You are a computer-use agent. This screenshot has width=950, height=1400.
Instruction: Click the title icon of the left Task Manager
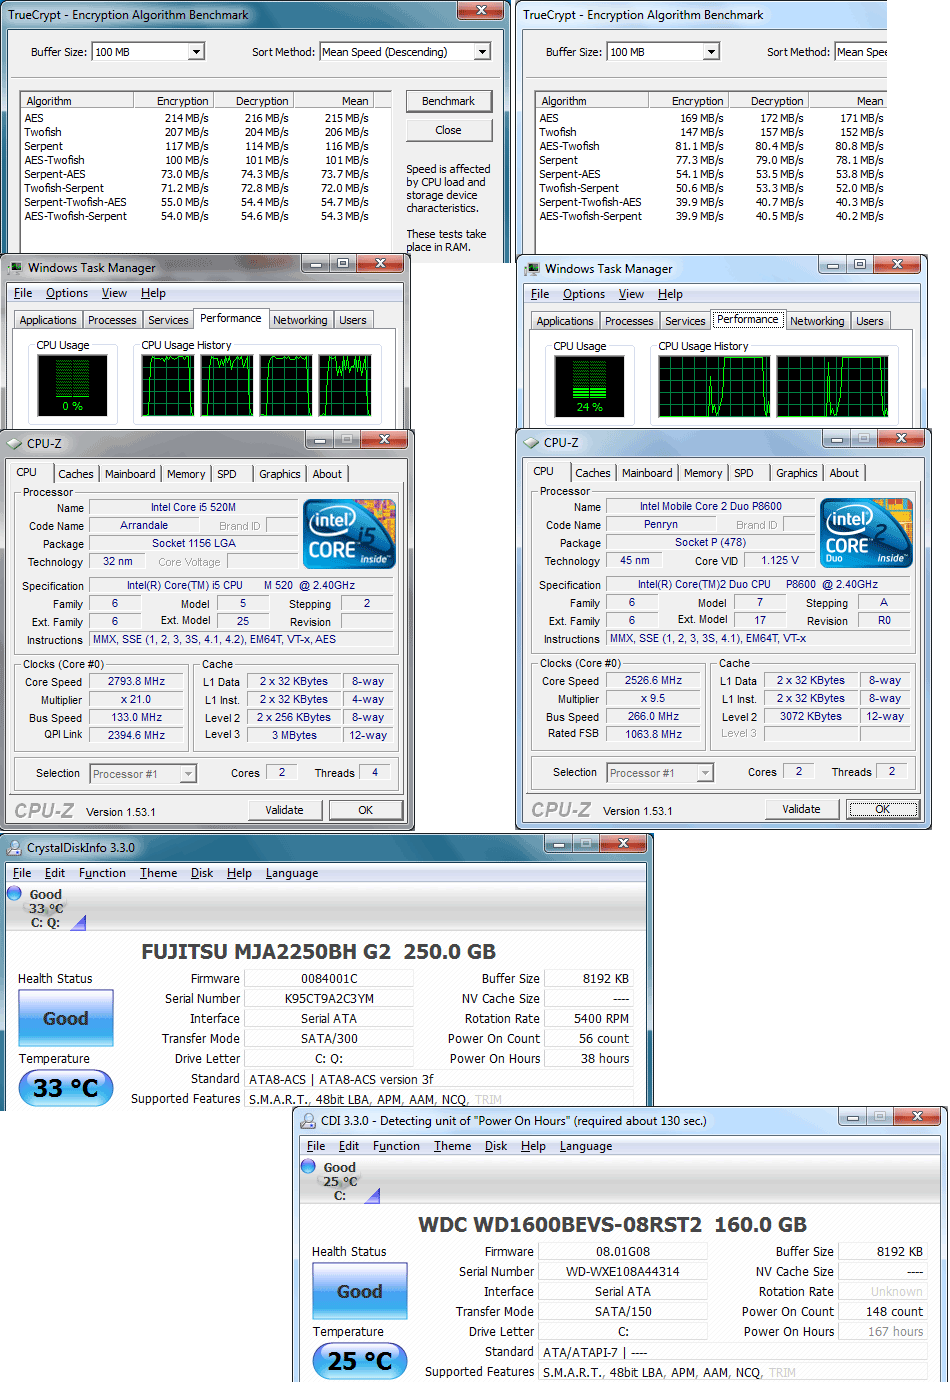[15, 267]
